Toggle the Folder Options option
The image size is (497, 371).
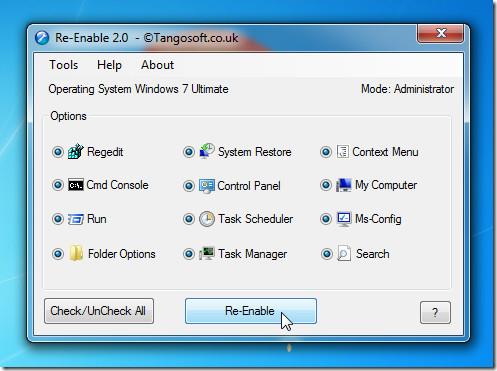[58, 254]
